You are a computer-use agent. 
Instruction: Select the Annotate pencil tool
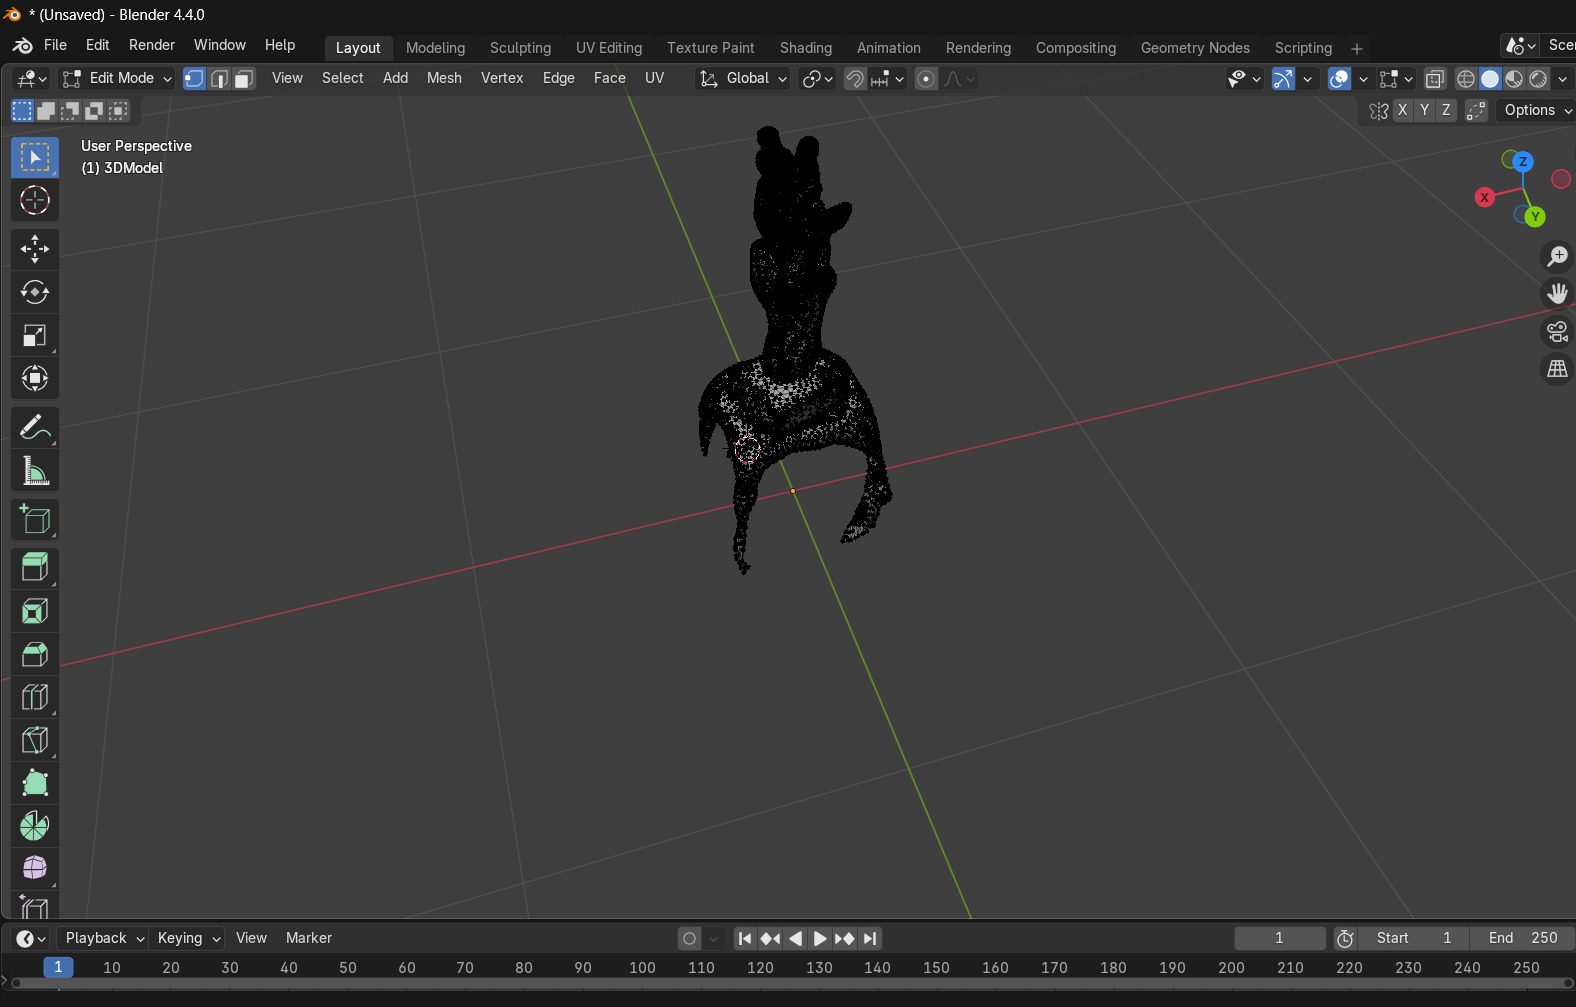35,428
